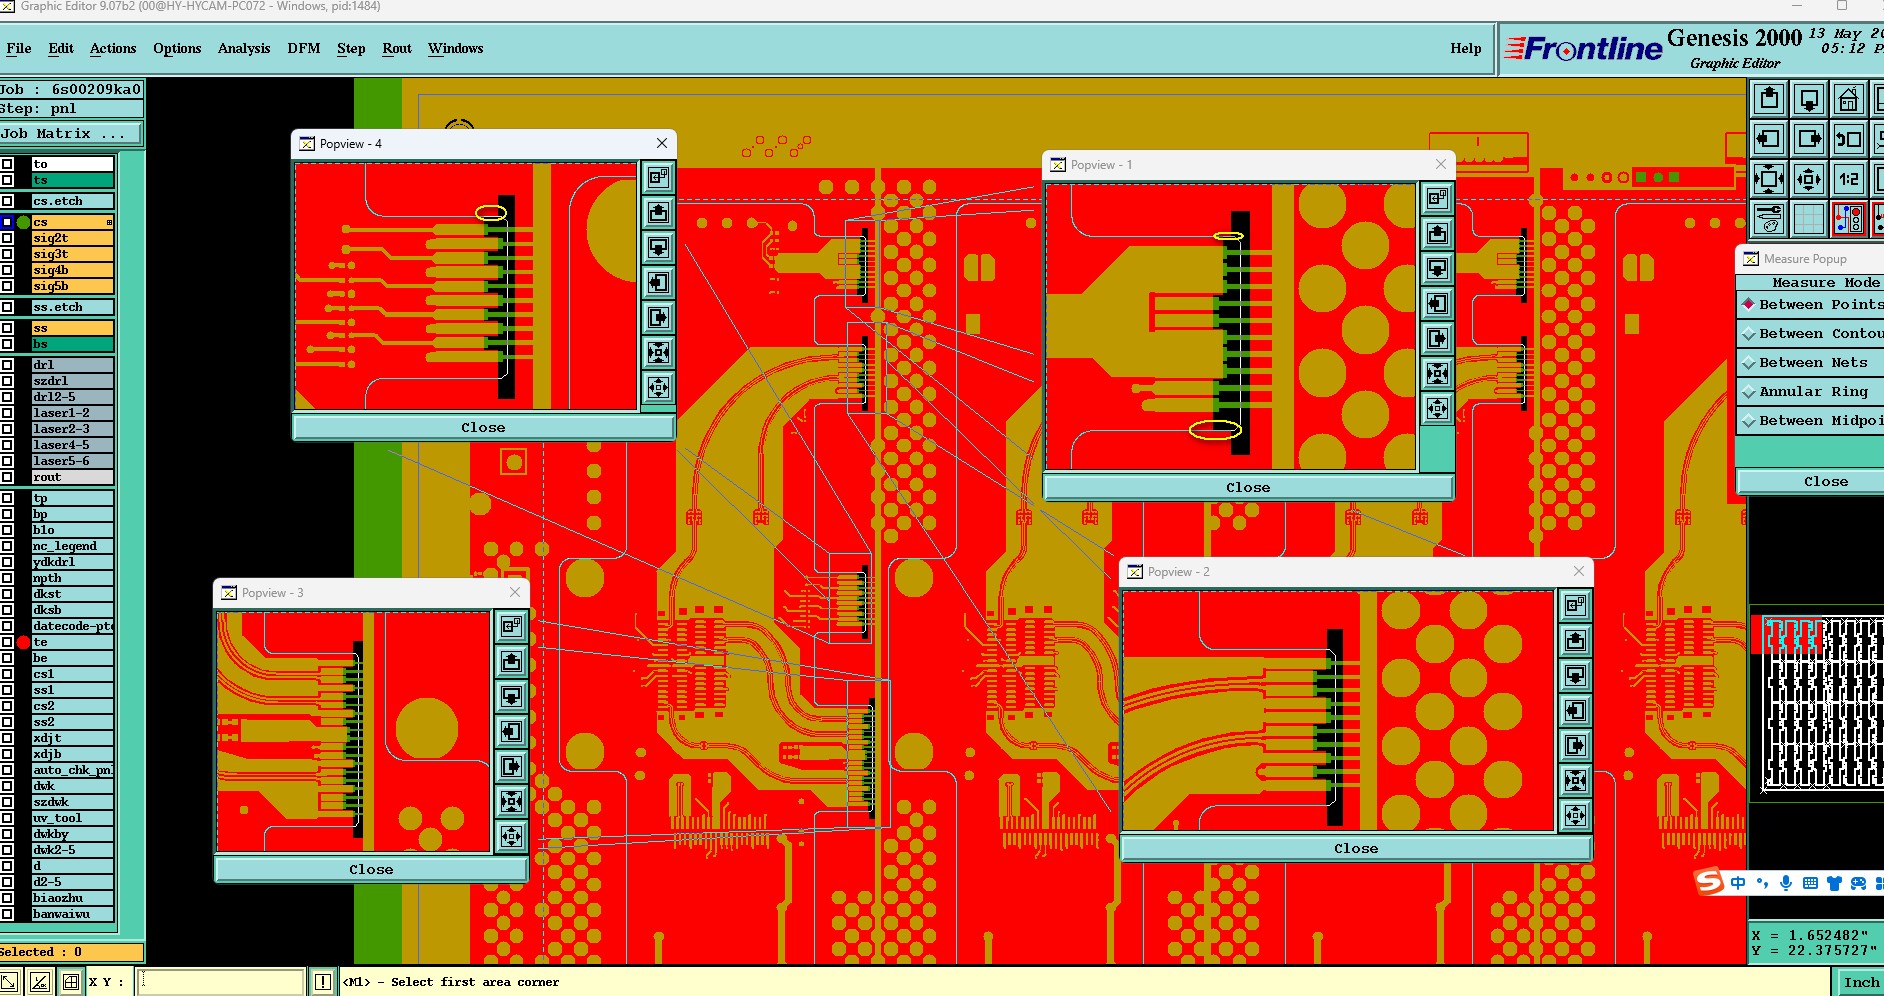
Task: Select Between Nets measure mode
Action: click(x=1811, y=363)
